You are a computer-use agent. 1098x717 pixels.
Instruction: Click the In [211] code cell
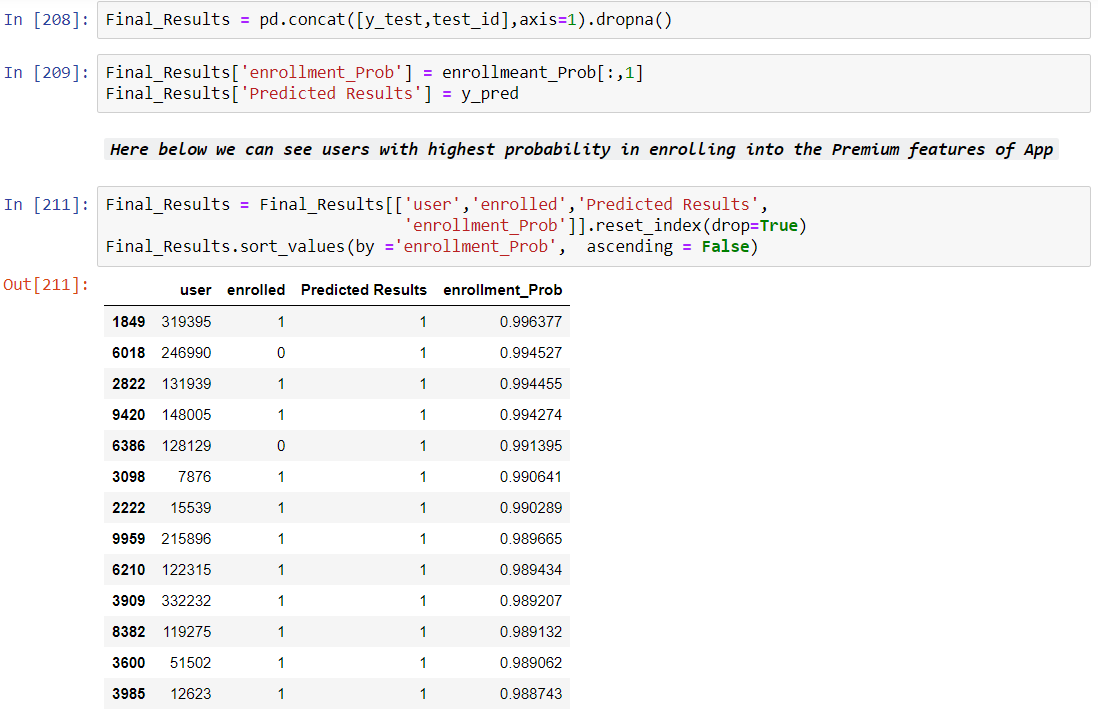(593, 225)
